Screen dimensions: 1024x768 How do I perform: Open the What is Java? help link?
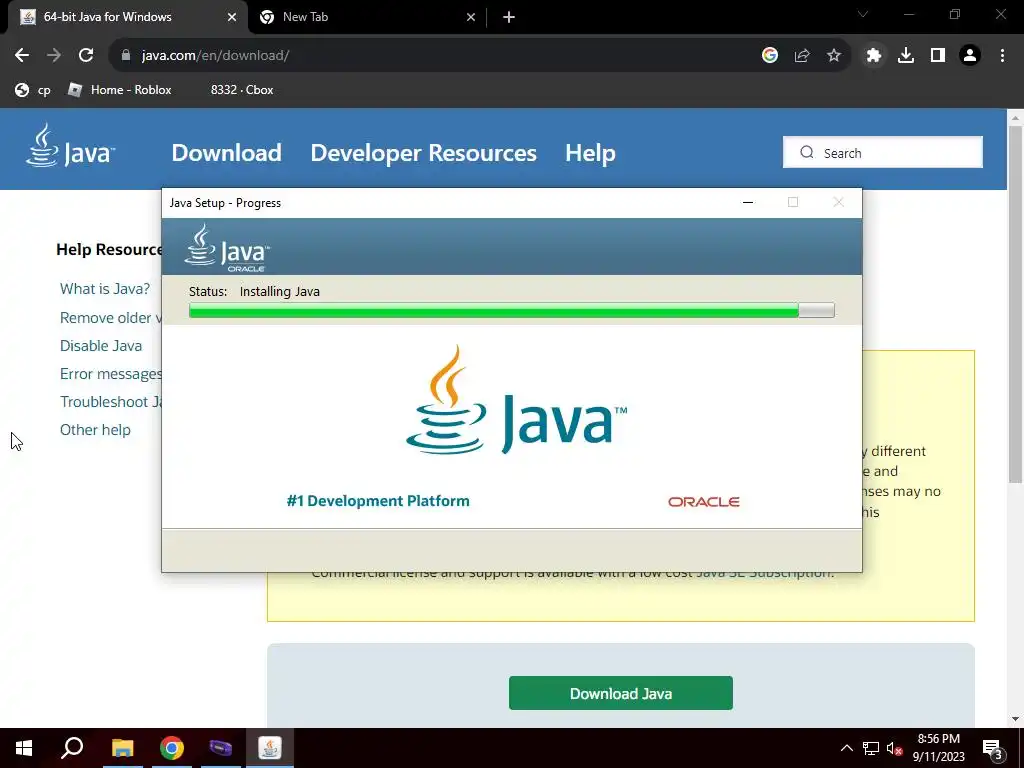click(x=105, y=289)
